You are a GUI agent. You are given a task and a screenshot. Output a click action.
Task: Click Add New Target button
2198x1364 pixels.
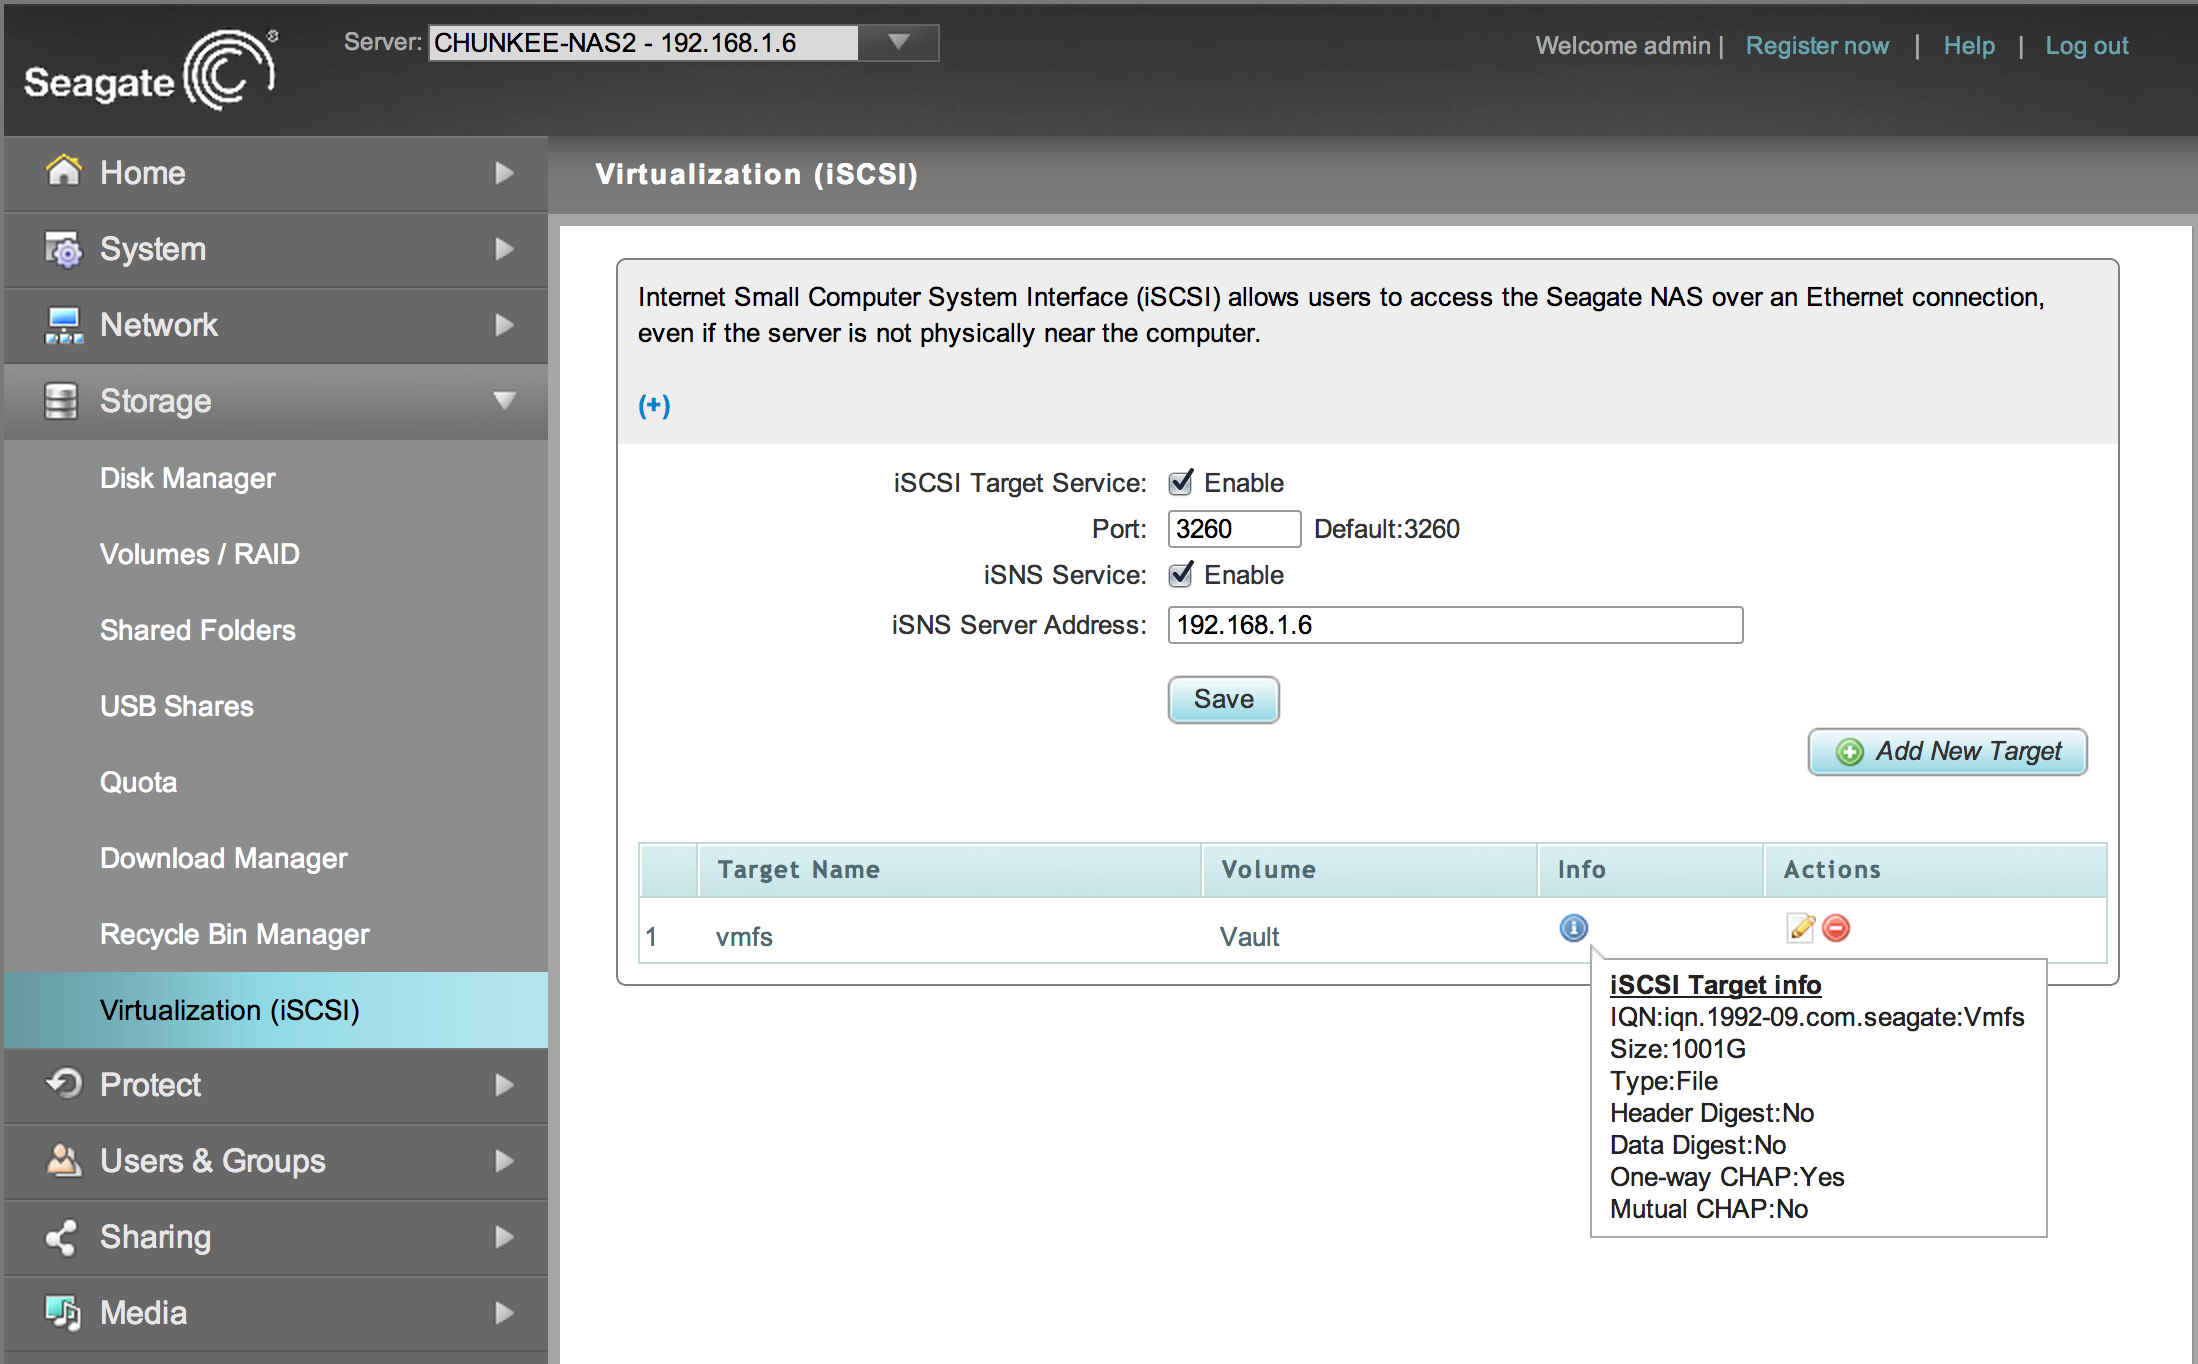pyautogui.click(x=1947, y=752)
